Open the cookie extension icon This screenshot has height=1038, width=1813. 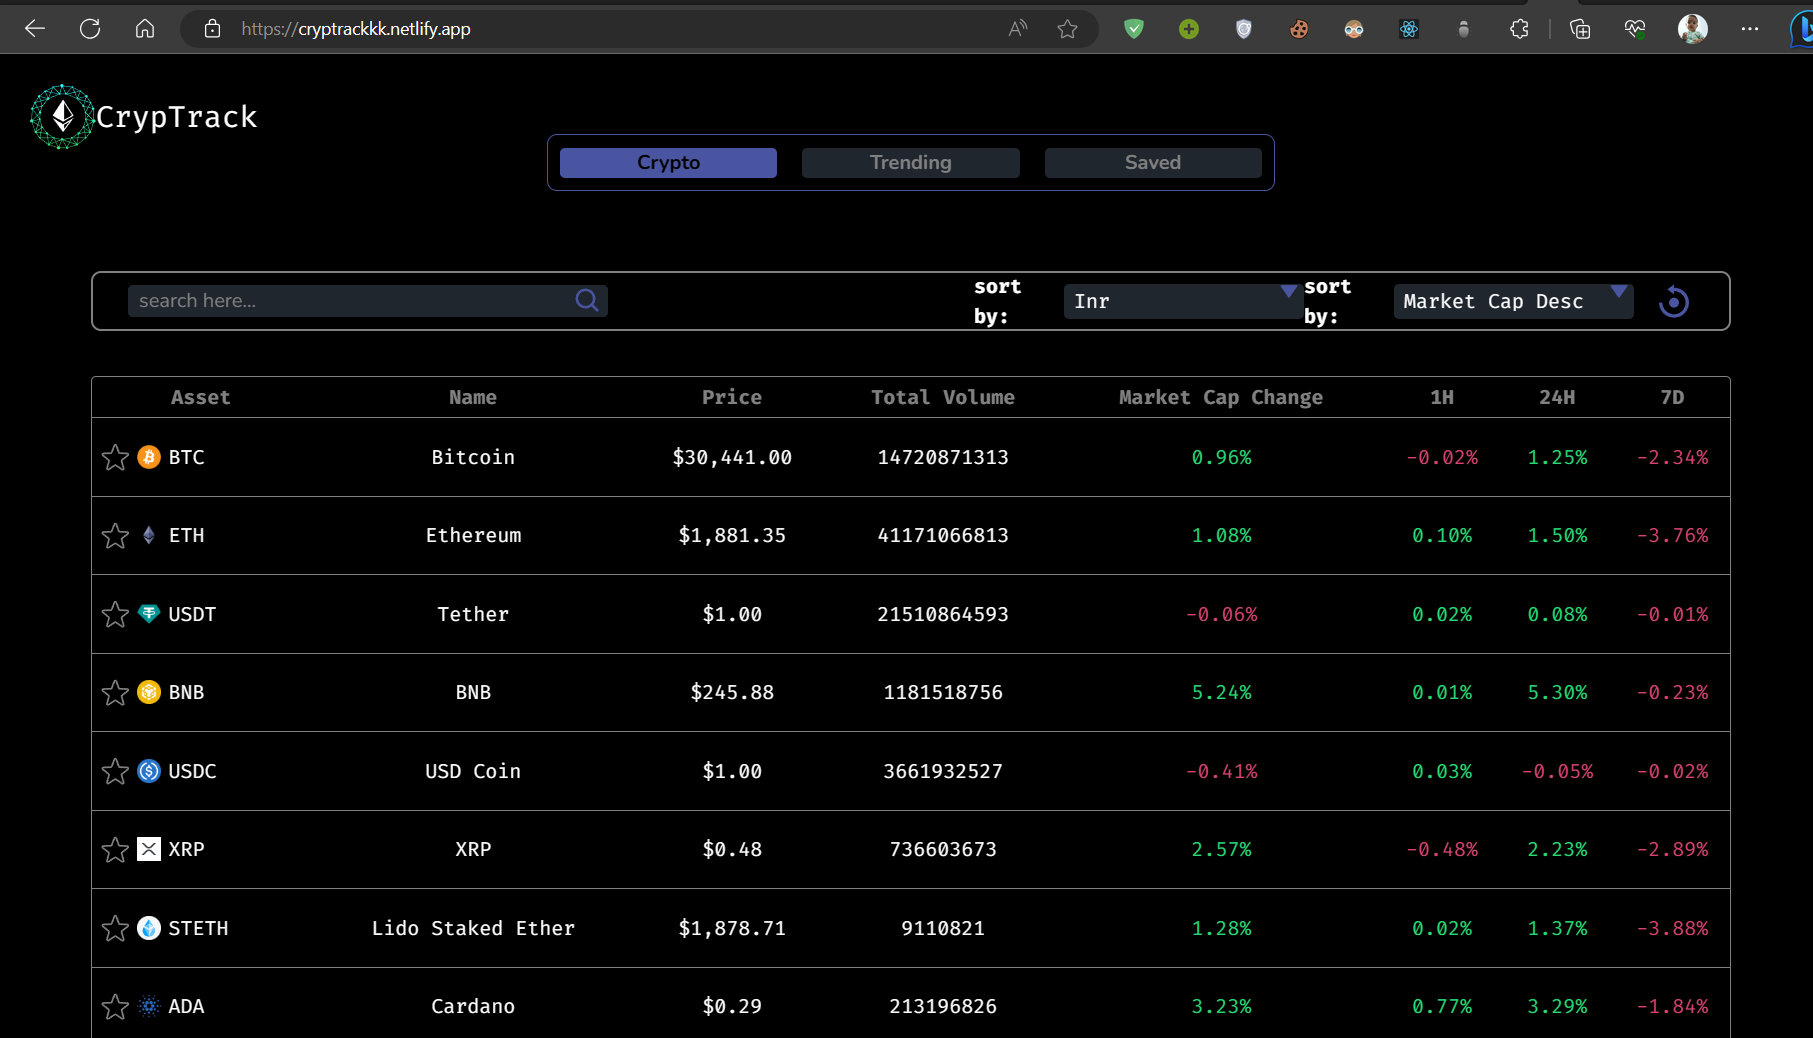(x=1299, y=29)
